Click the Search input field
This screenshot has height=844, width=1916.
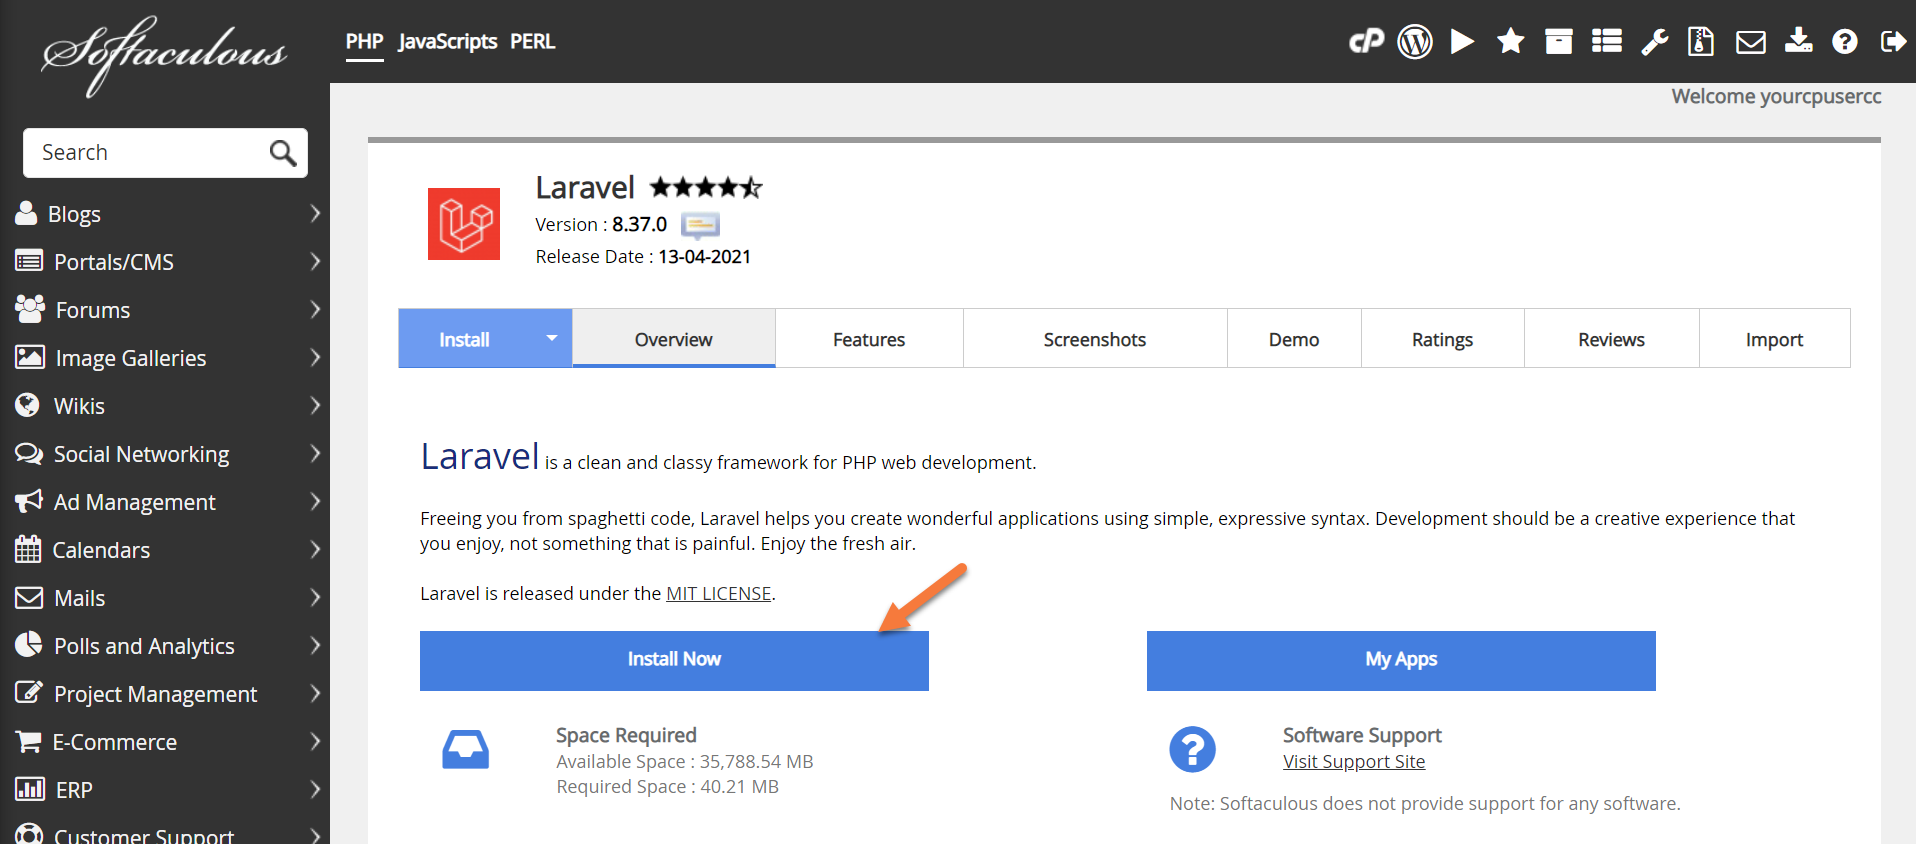coord(150,153)
